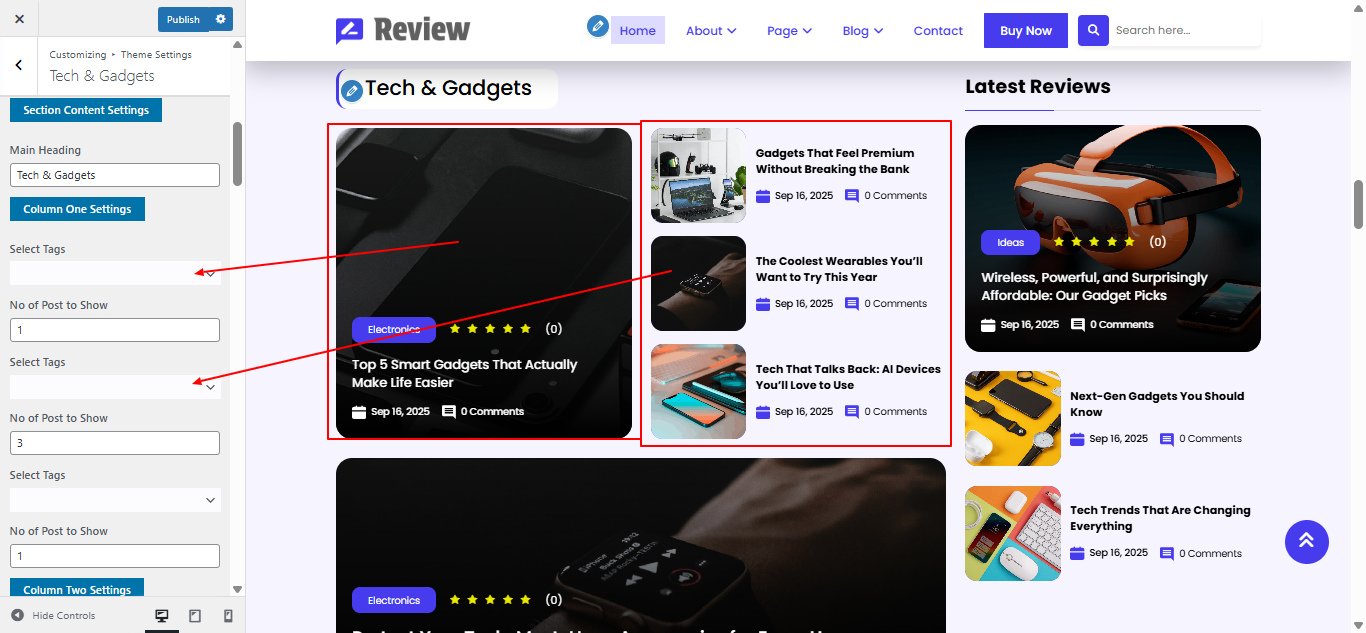1366x633 pixels.
Task: Switch to desktop preview device icon
Action: (x=162, y=616)
